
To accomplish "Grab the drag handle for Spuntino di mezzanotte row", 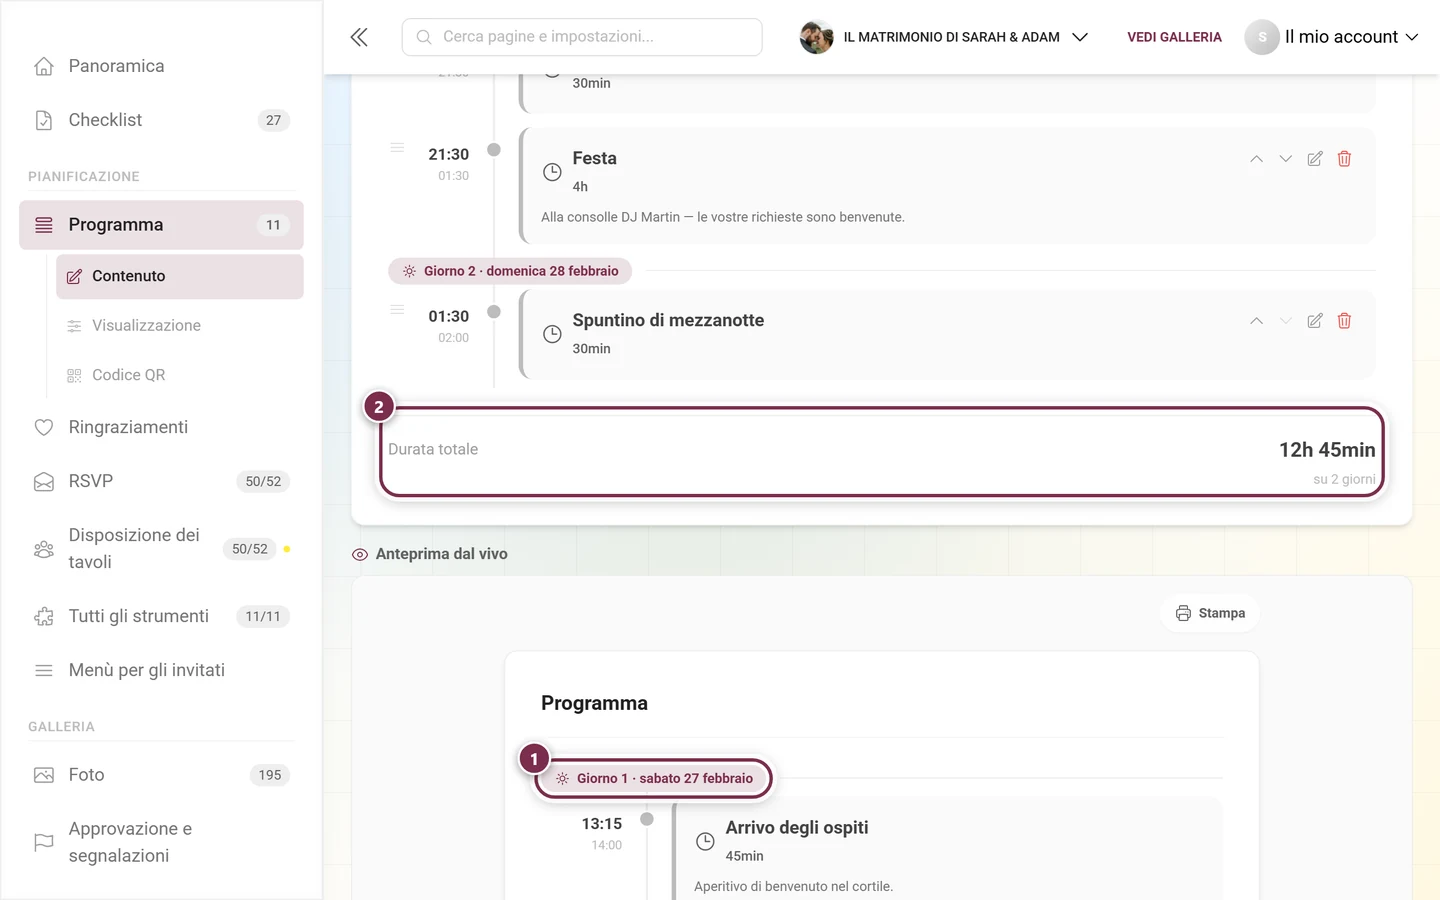I will pyautogui.click(x=397, y=310).
